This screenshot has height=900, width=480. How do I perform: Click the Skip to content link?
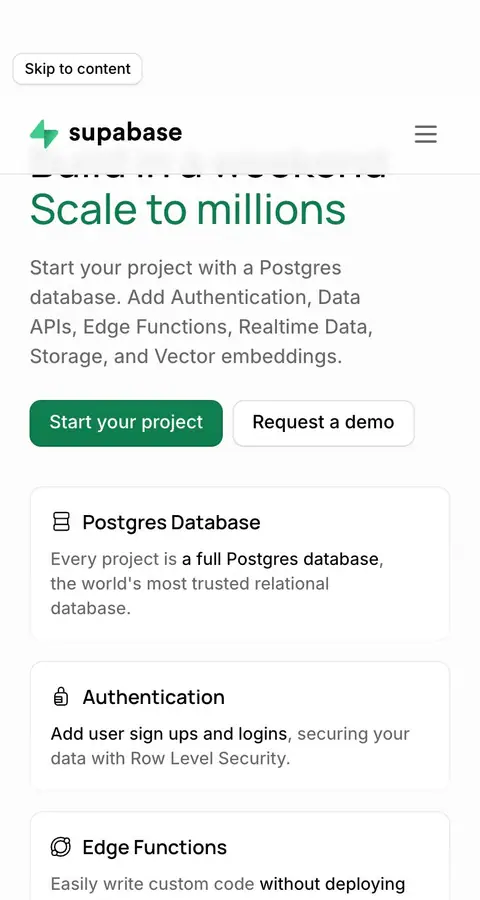78,69
